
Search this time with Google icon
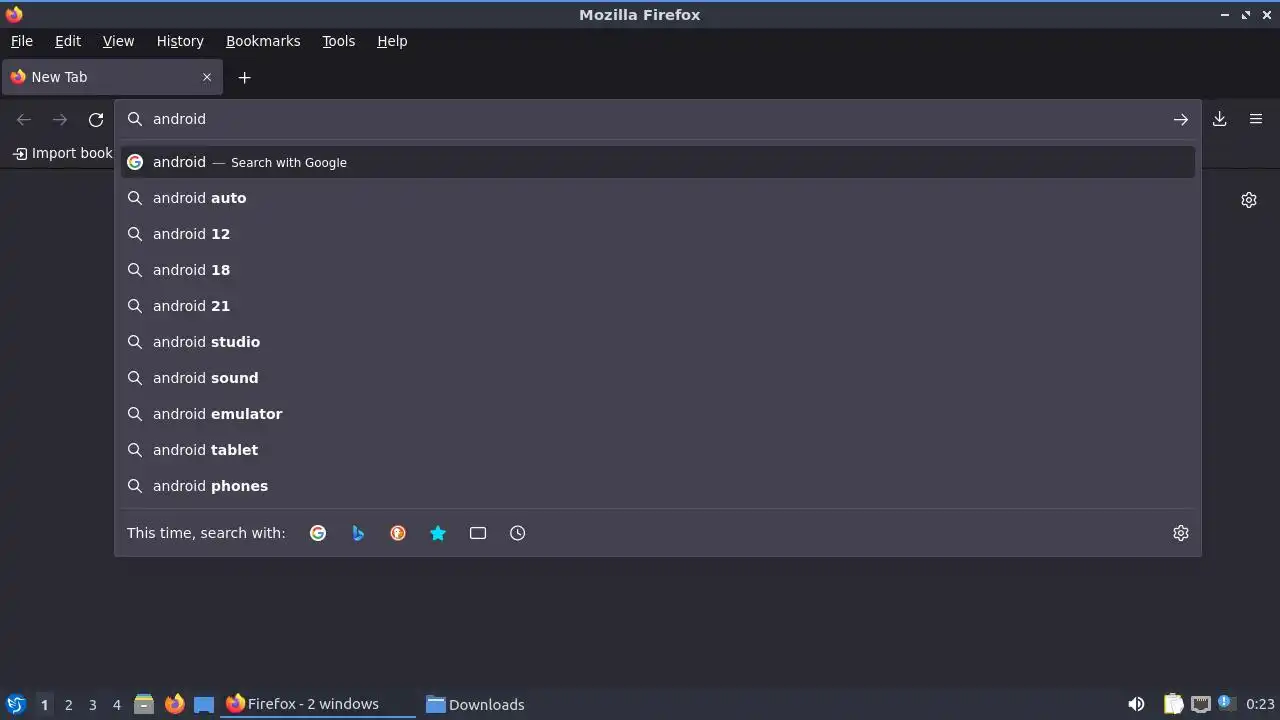(x=318, y=533)
